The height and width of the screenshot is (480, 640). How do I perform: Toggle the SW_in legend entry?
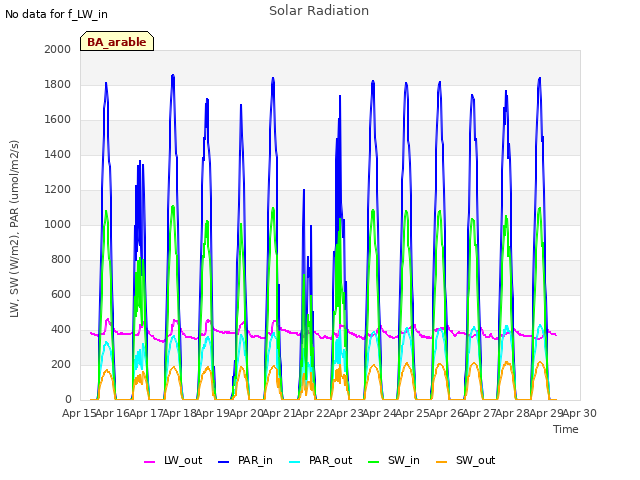coord(394,461)
